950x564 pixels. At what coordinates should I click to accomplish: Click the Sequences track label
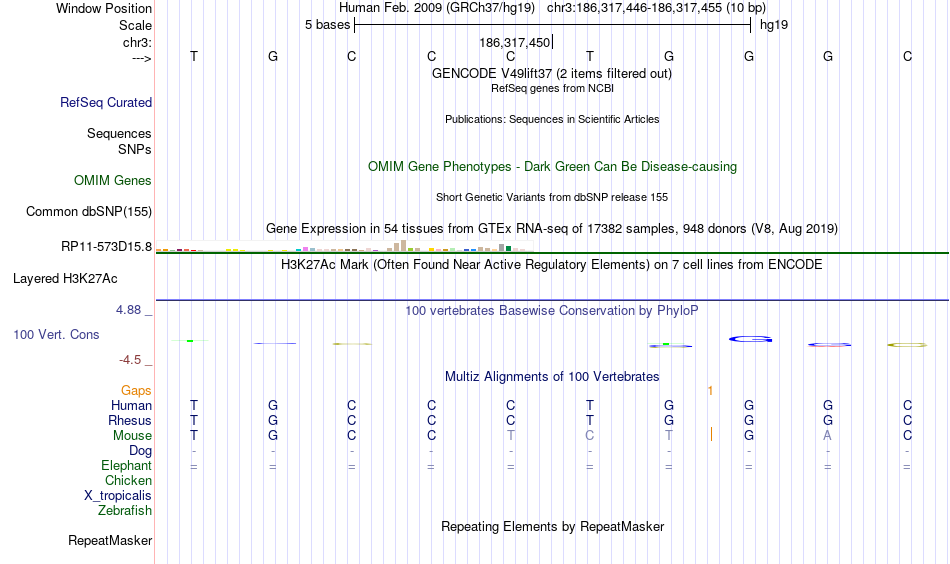(x=119, y=133)
